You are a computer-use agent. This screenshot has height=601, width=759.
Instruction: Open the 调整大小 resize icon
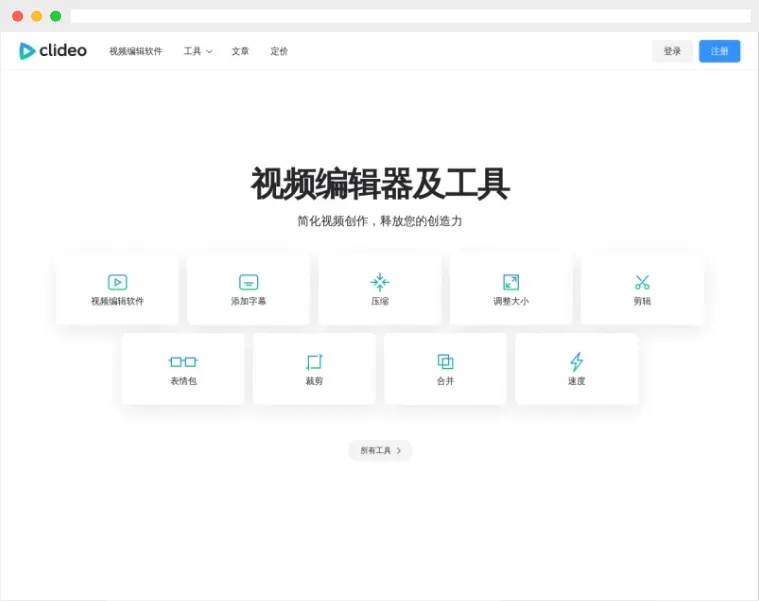click(x=511, y=282)
